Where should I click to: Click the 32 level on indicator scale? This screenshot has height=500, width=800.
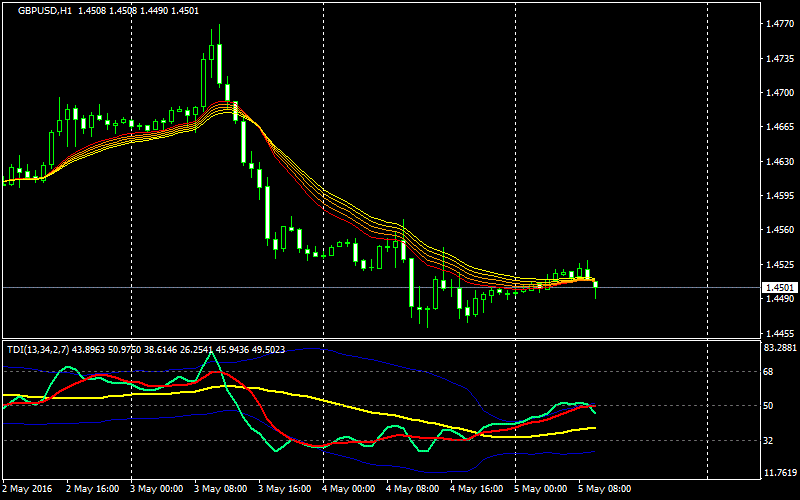(768, 440)
